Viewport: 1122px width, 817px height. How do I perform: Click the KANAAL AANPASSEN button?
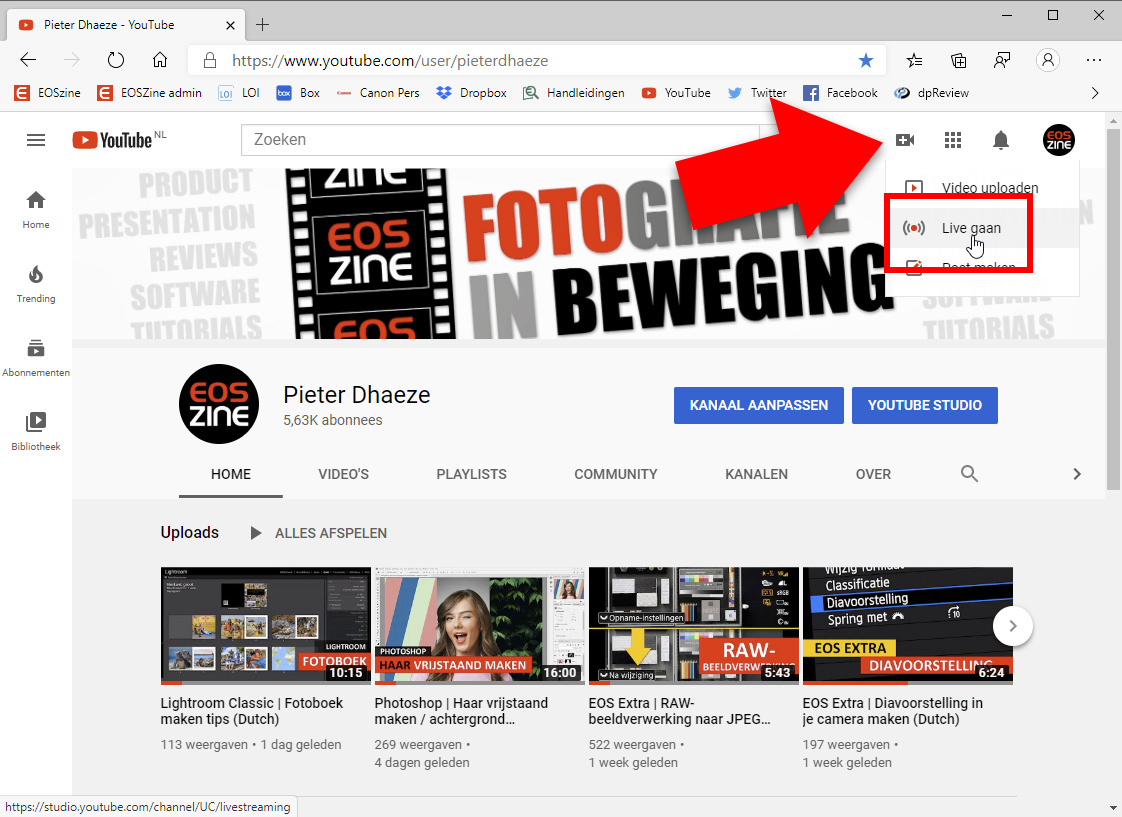coord(758,405)
